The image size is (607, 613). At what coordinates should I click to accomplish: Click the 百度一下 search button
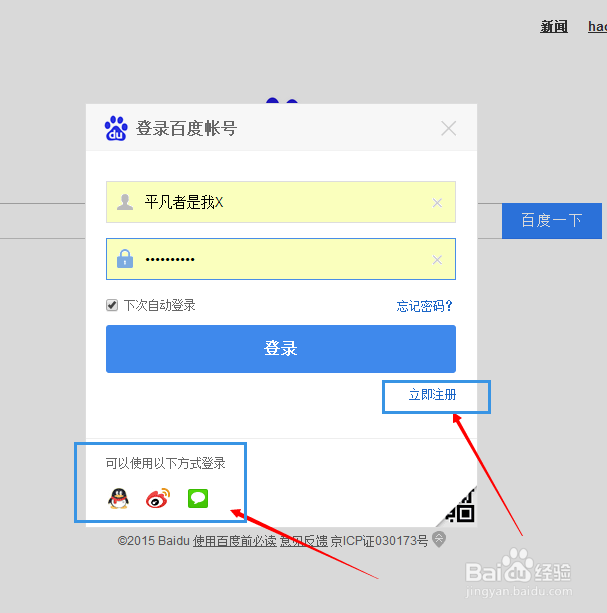coord(551,220)
